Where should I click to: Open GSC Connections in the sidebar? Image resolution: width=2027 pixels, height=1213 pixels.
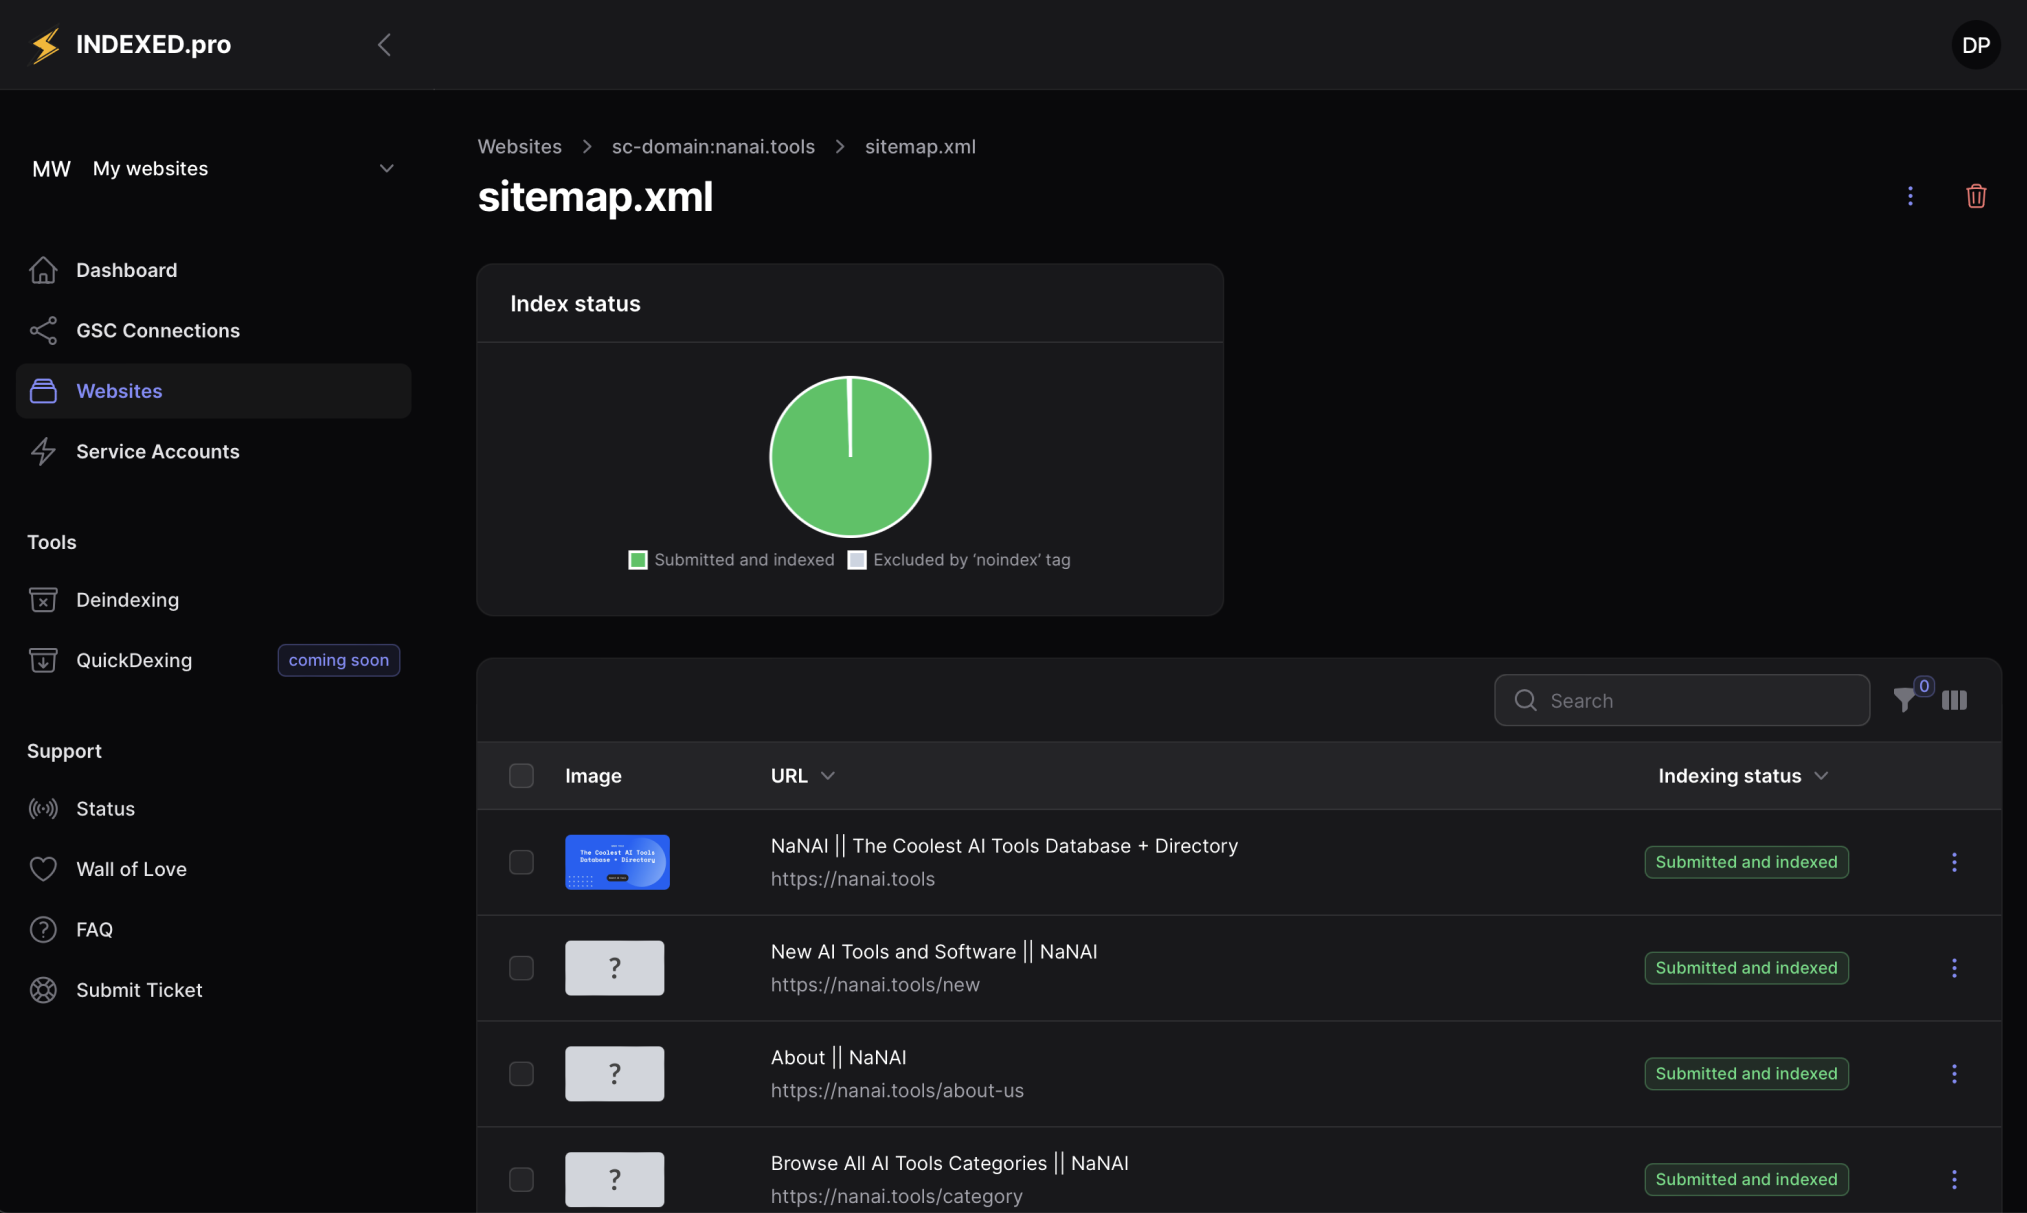(213, 331)
